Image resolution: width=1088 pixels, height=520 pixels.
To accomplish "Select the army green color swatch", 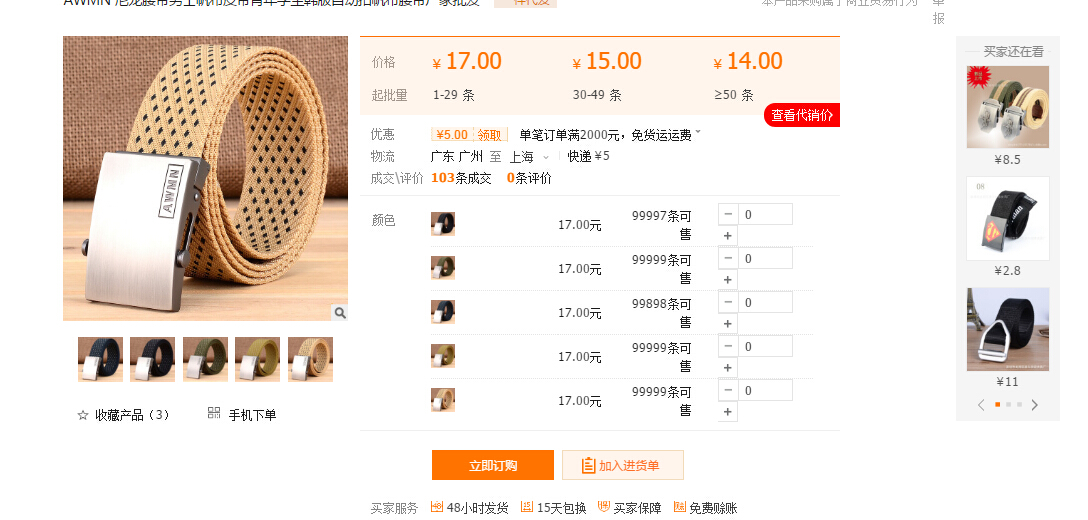I will [443, 268].
